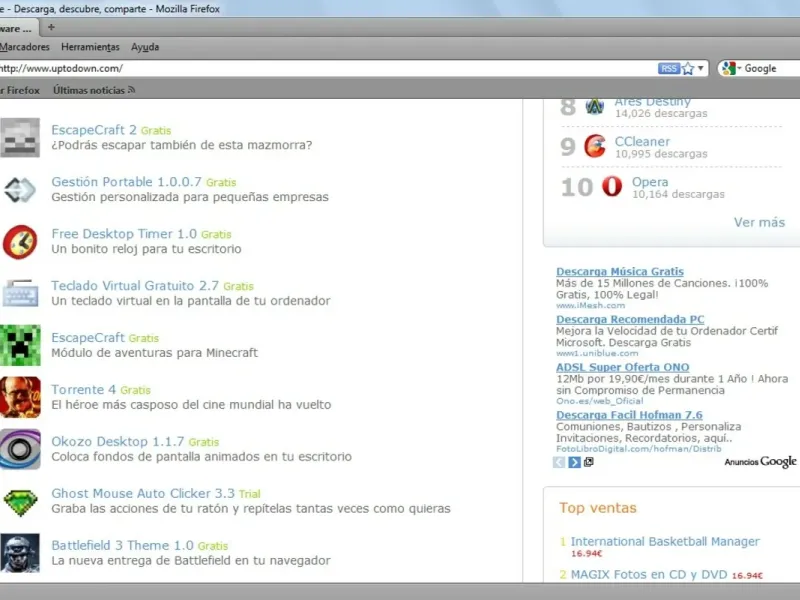The height and width of the screenshot is (600, 800).
Task: Open CCleaner link in ranking
Action: point(642,141)
